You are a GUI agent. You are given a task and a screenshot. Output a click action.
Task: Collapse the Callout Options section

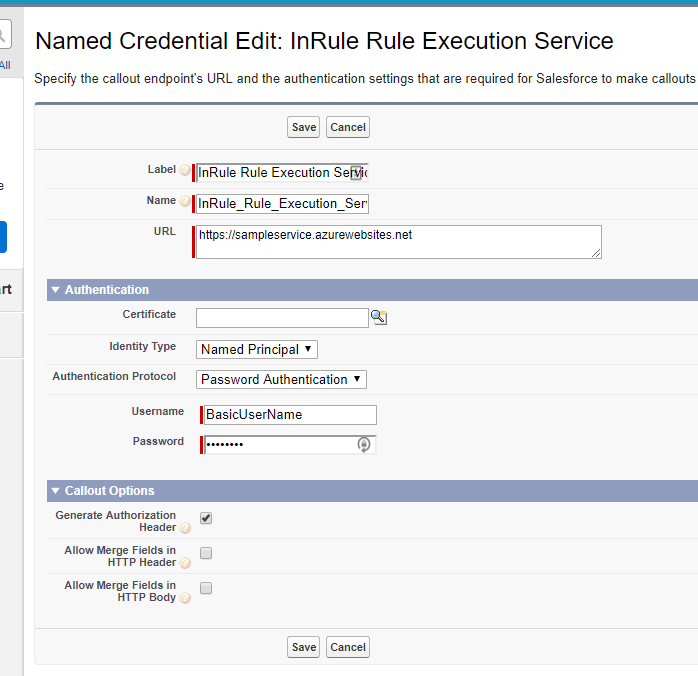click(55, 491)
